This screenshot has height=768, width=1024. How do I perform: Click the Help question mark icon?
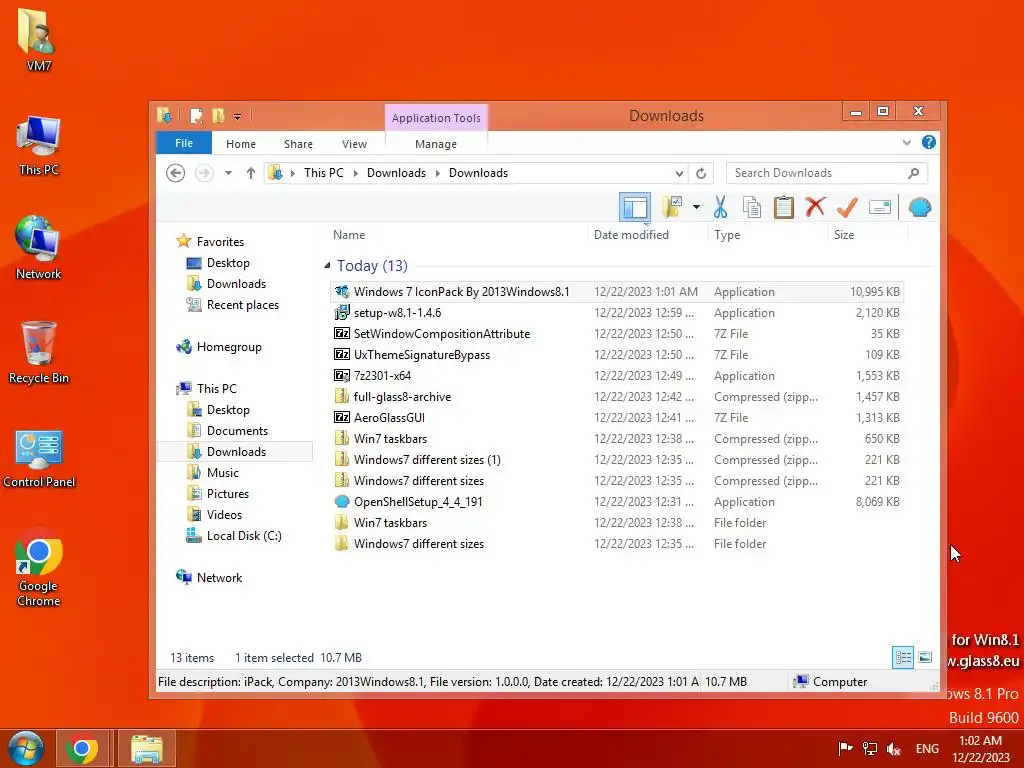pyautogui.click(x=929, y=142)
